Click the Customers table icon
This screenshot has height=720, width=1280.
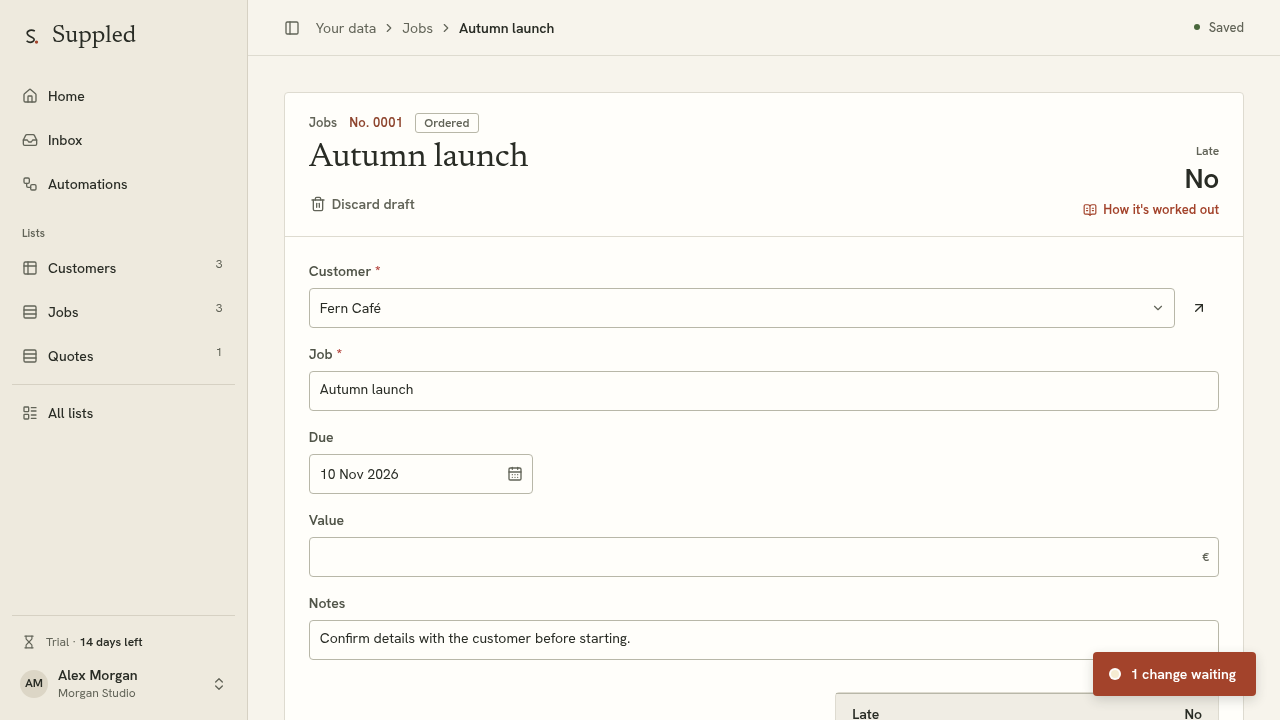pos(30,268)
